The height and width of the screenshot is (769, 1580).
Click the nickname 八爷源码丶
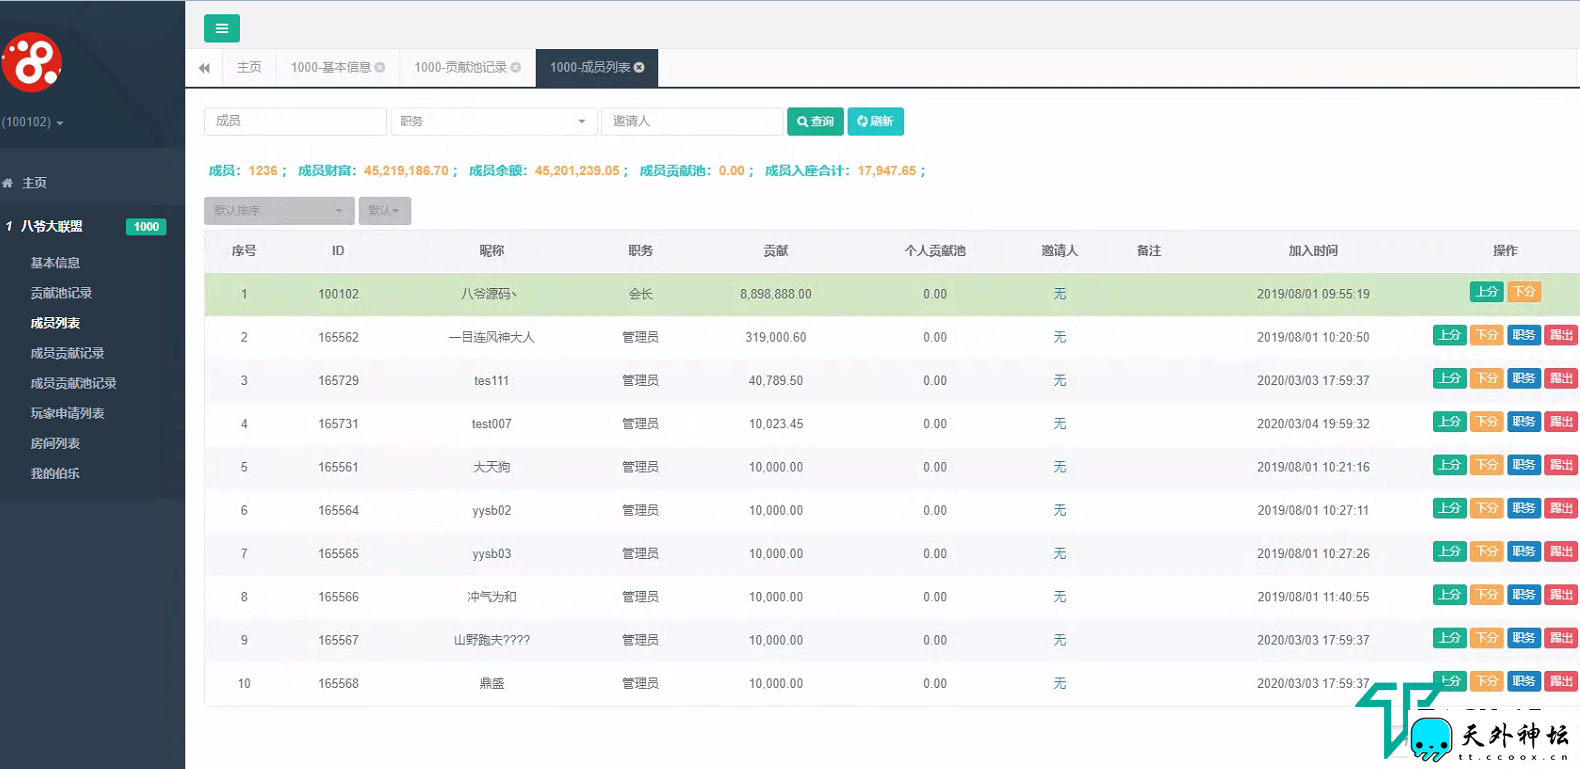pos(490,294)
